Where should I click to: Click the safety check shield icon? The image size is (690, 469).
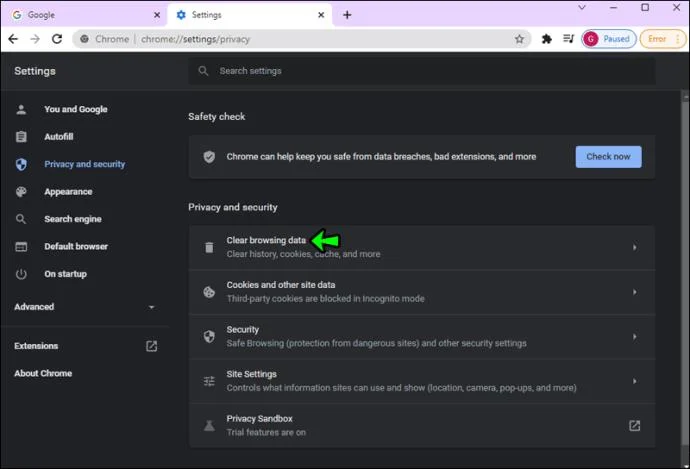point(209,157)
